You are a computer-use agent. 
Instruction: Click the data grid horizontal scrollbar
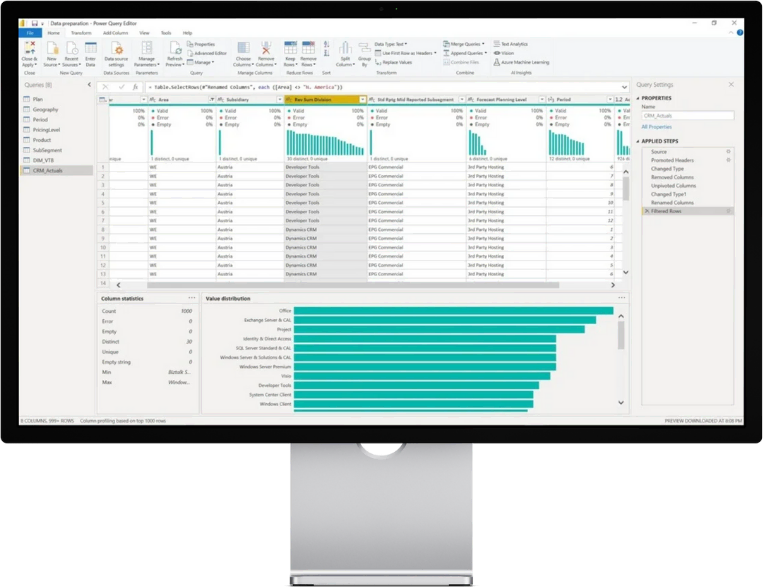click(353, 285)
